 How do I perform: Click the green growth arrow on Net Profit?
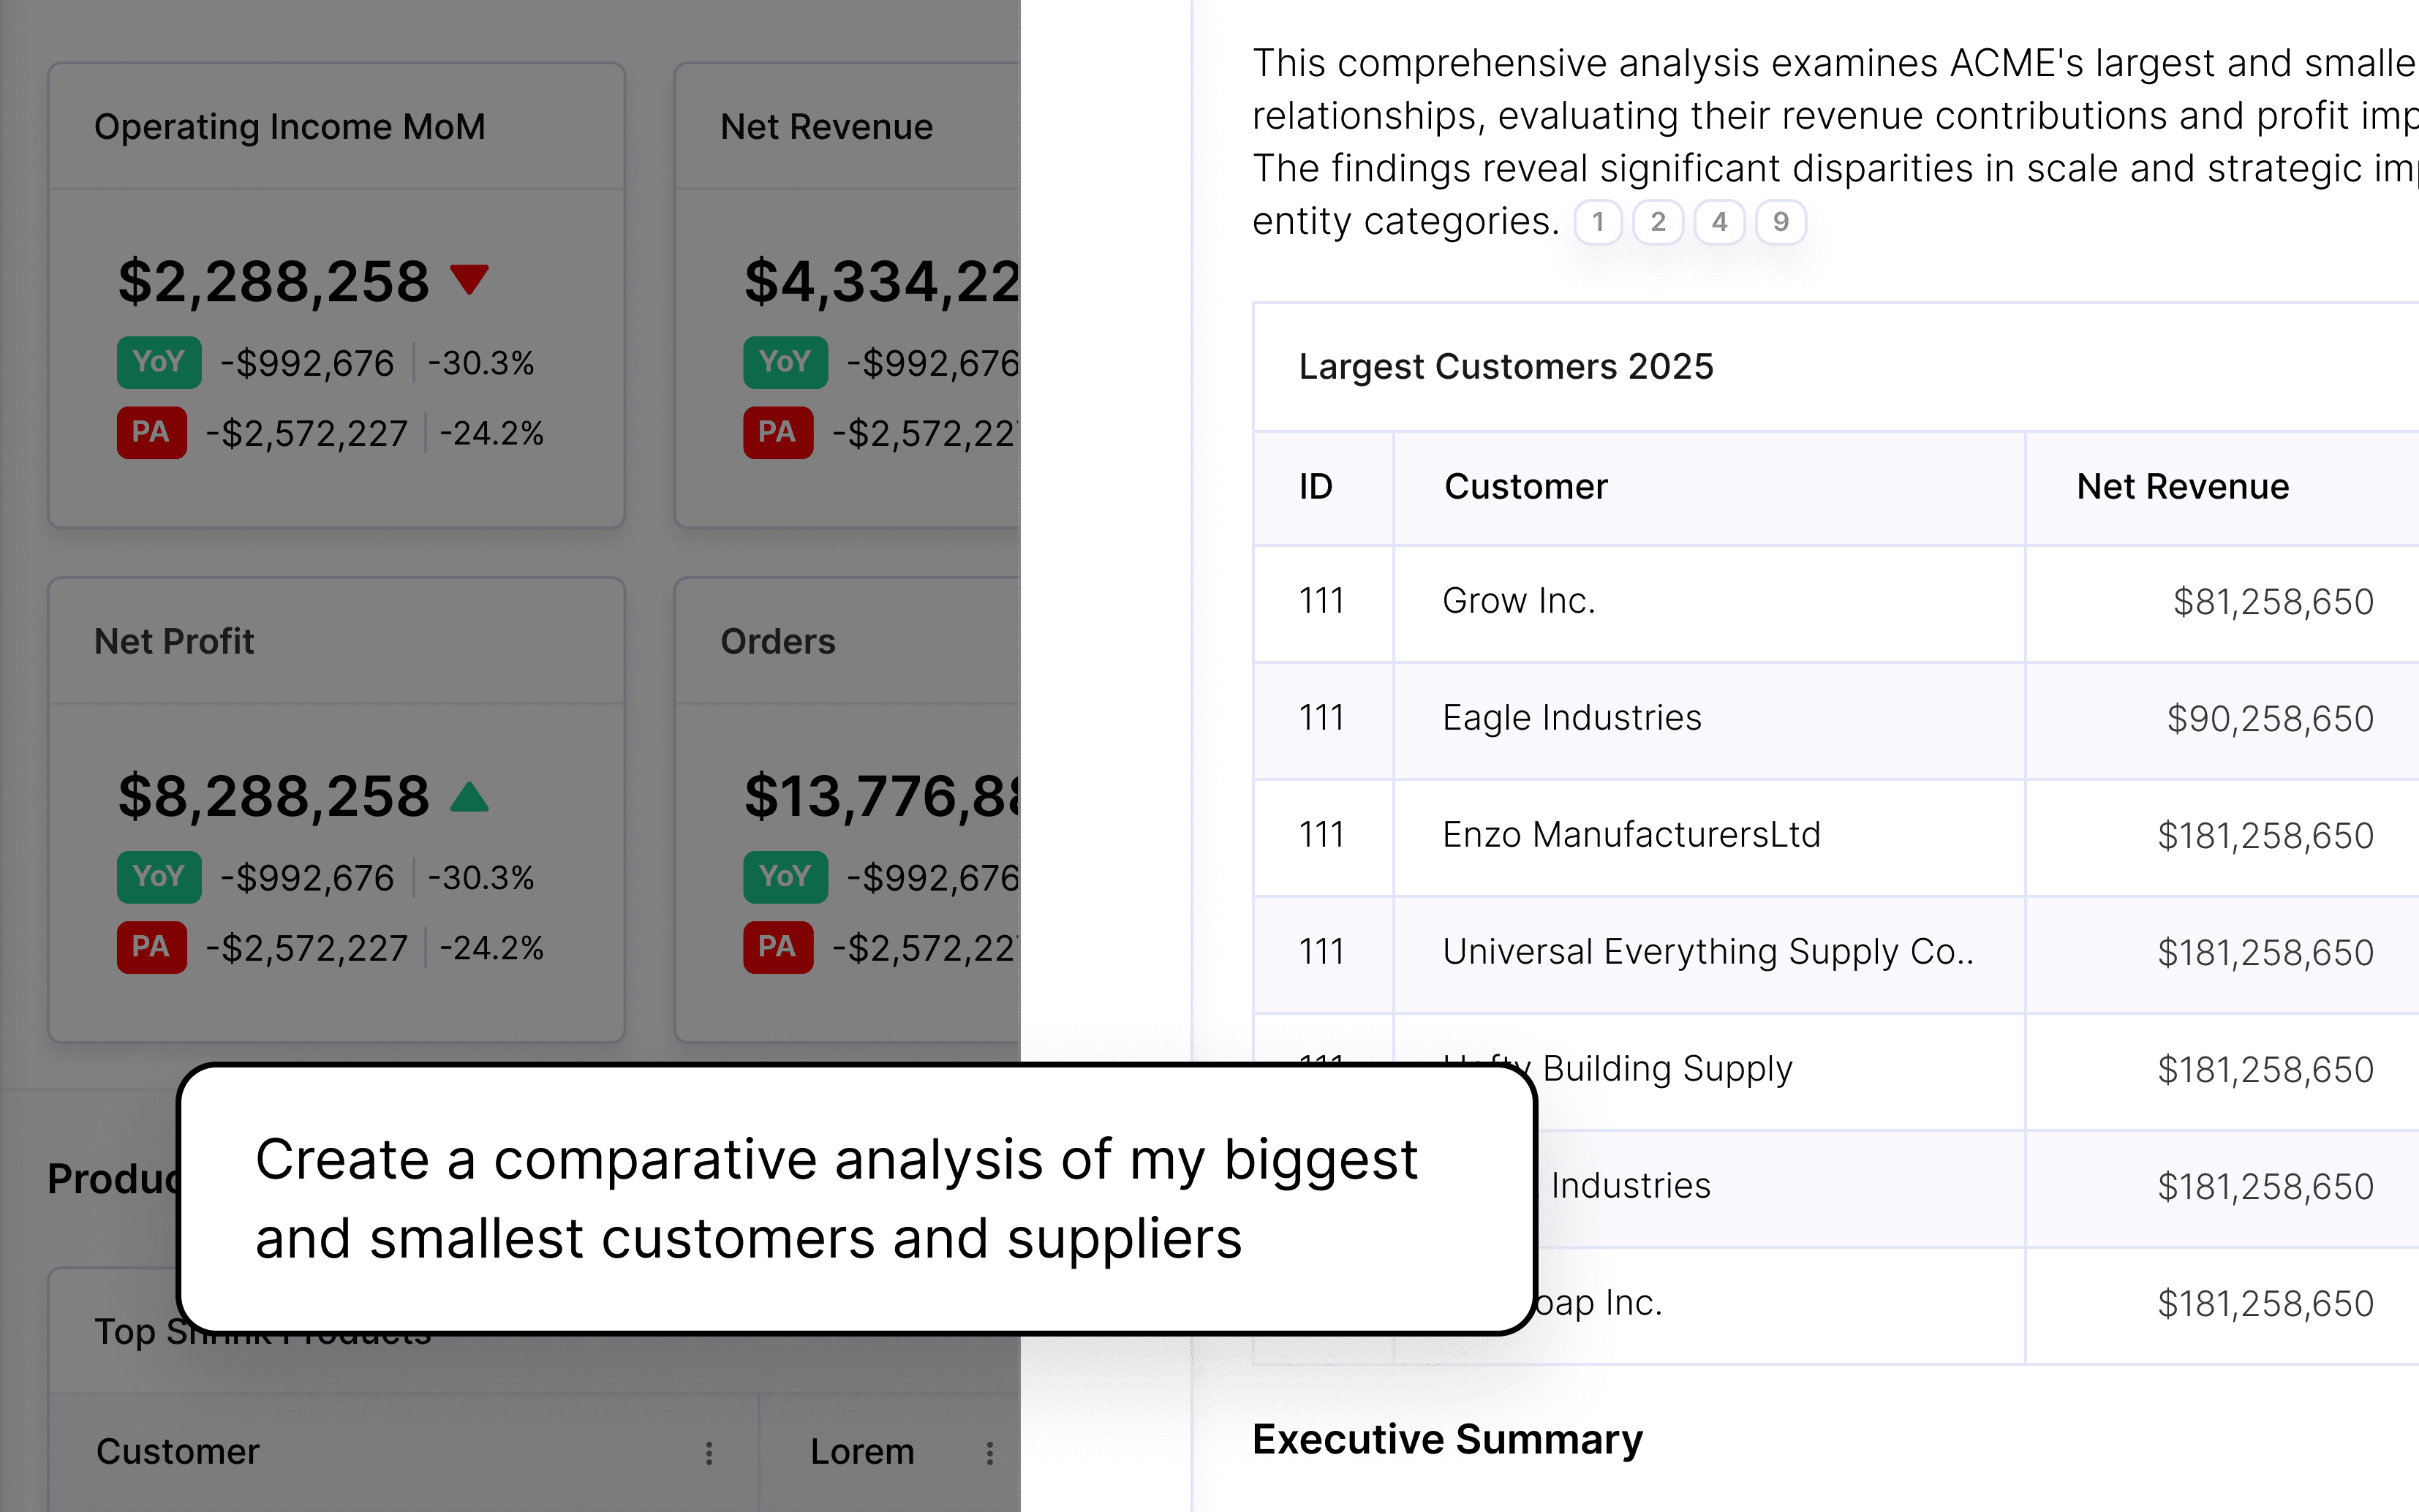click(x=470, y=797)
